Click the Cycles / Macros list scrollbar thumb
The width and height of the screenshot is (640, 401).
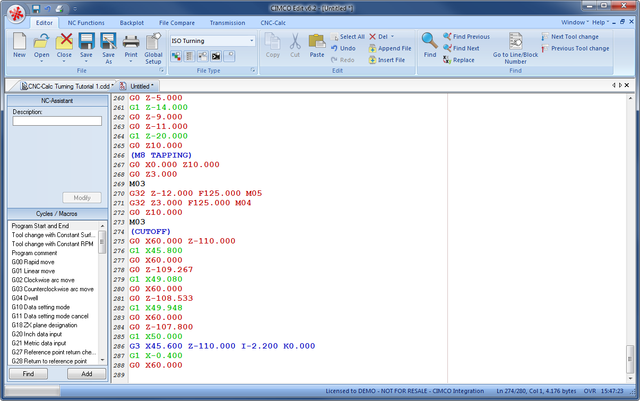[x=102, y=243]
